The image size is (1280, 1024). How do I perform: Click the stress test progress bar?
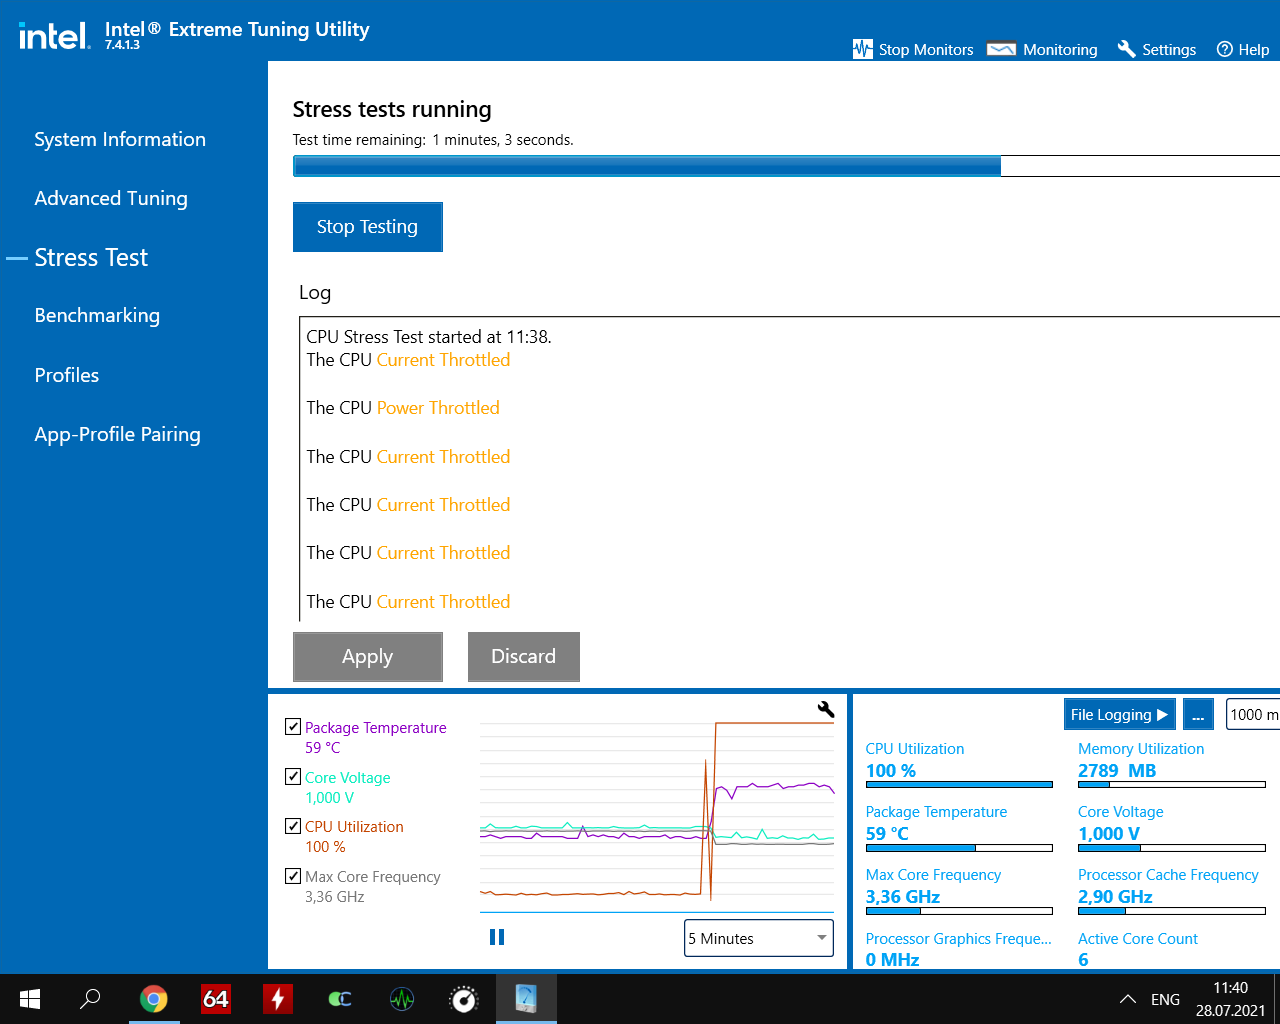point(786,166)
